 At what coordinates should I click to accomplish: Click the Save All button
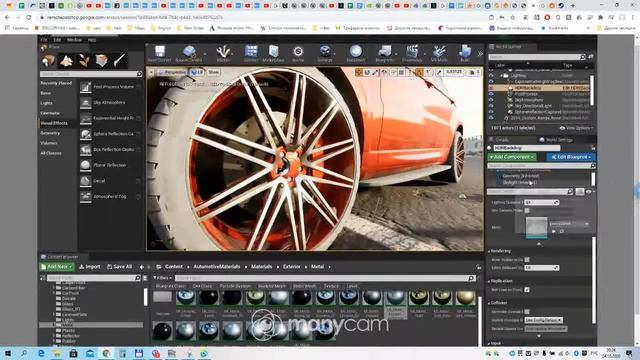[120, 267]
